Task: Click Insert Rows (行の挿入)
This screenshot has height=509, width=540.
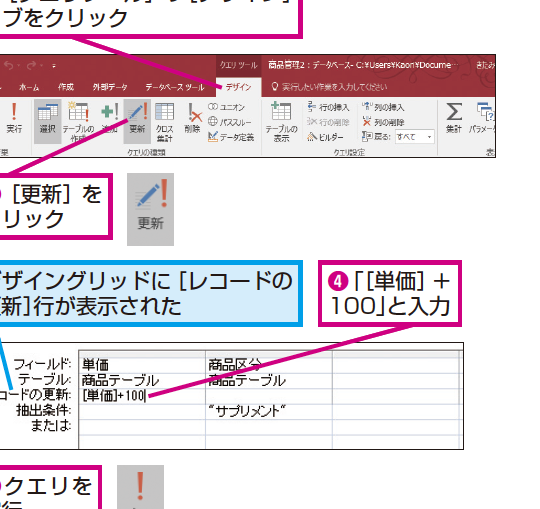Action: 328,107
